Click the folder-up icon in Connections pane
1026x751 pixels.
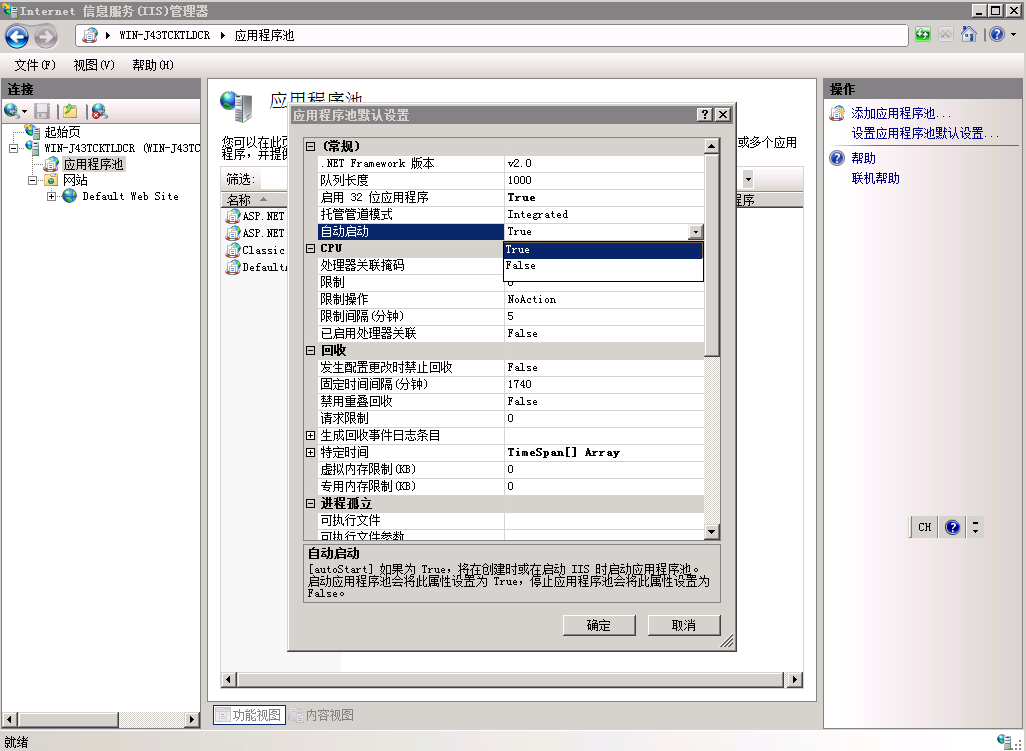pos(70,111)
